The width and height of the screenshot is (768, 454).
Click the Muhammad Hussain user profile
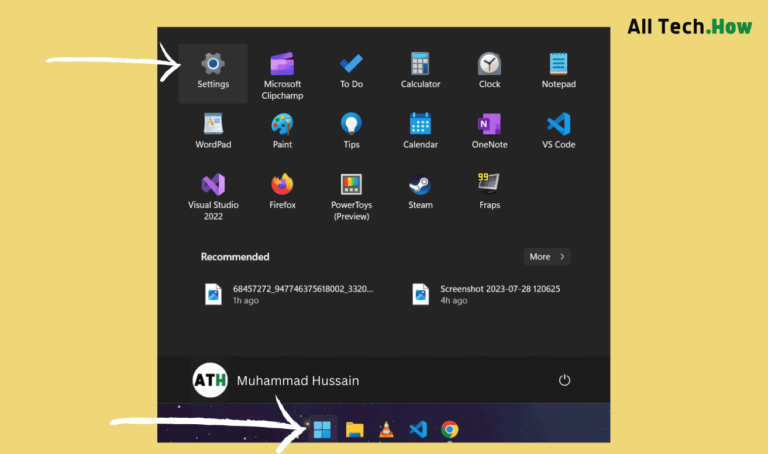(275, 380)
